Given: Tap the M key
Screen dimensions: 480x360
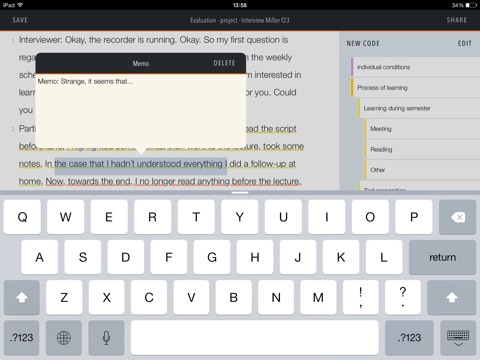Looking at the screenshot, I should (x=318, y=297).
